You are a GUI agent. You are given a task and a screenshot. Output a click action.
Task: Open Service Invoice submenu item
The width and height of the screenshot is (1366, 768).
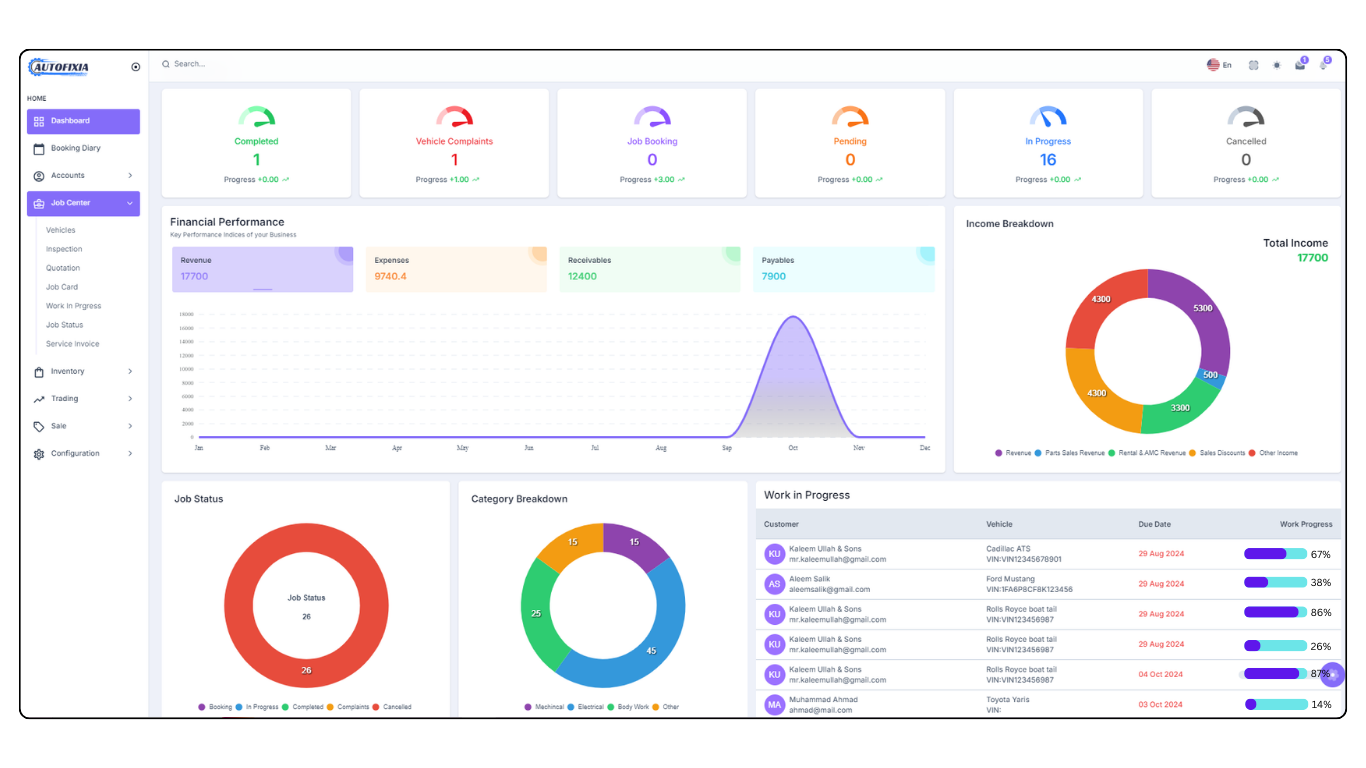pyautogui.click(x=72, y=344)
